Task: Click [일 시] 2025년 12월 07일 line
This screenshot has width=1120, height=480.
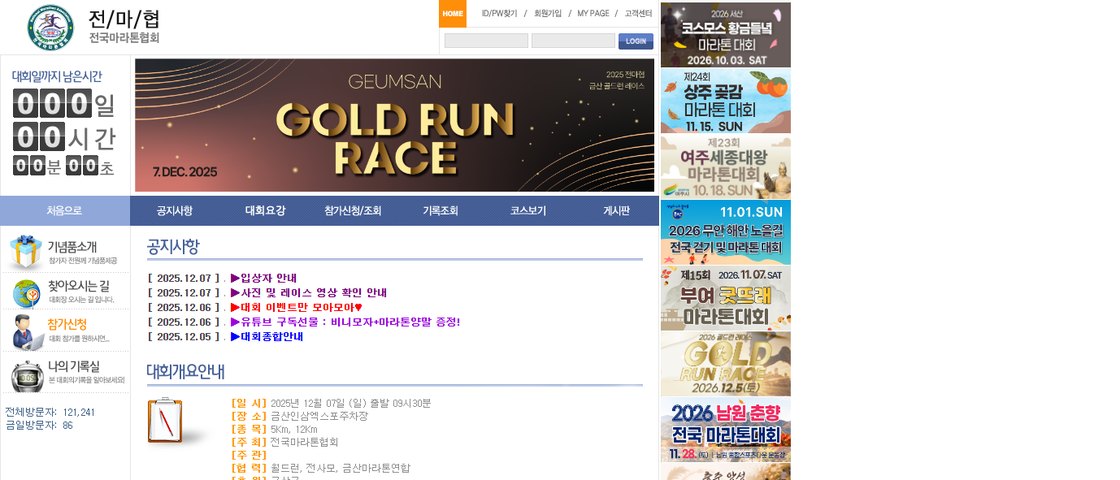Action: click(331, 404)
